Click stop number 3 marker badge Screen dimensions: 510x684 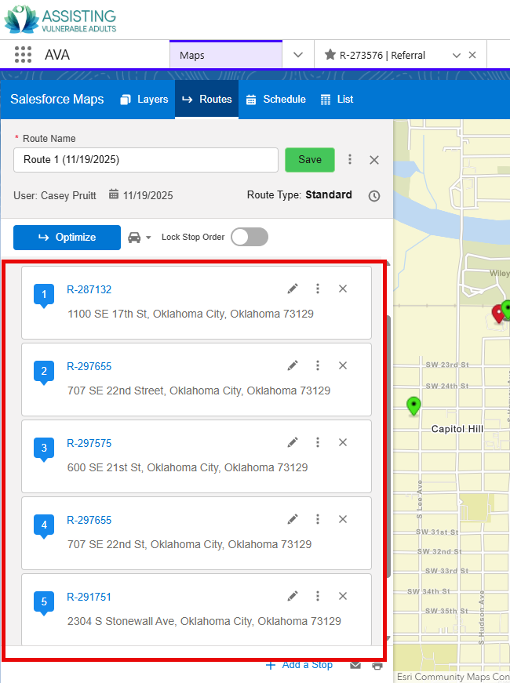point(44,449)
